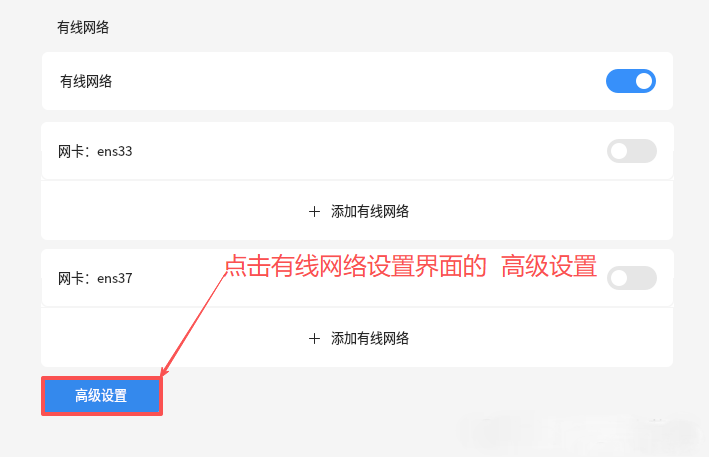Select the 网卡: ens37 label

95,278
